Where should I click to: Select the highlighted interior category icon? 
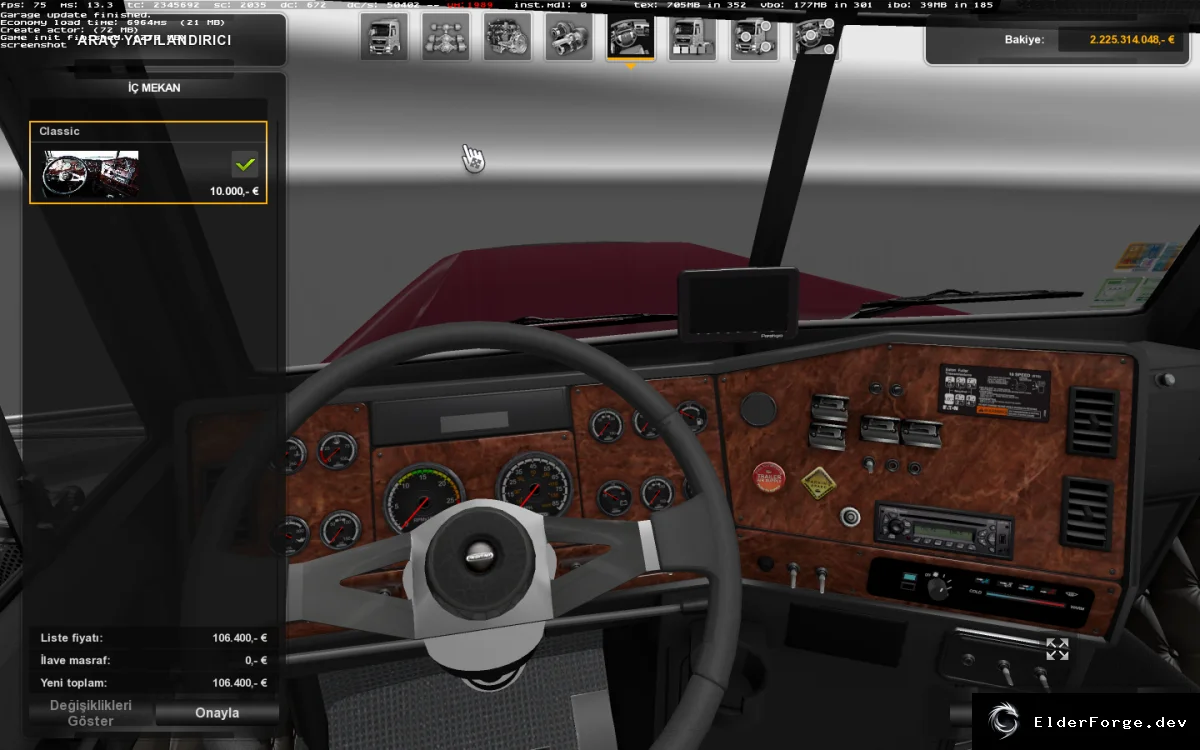631,37
